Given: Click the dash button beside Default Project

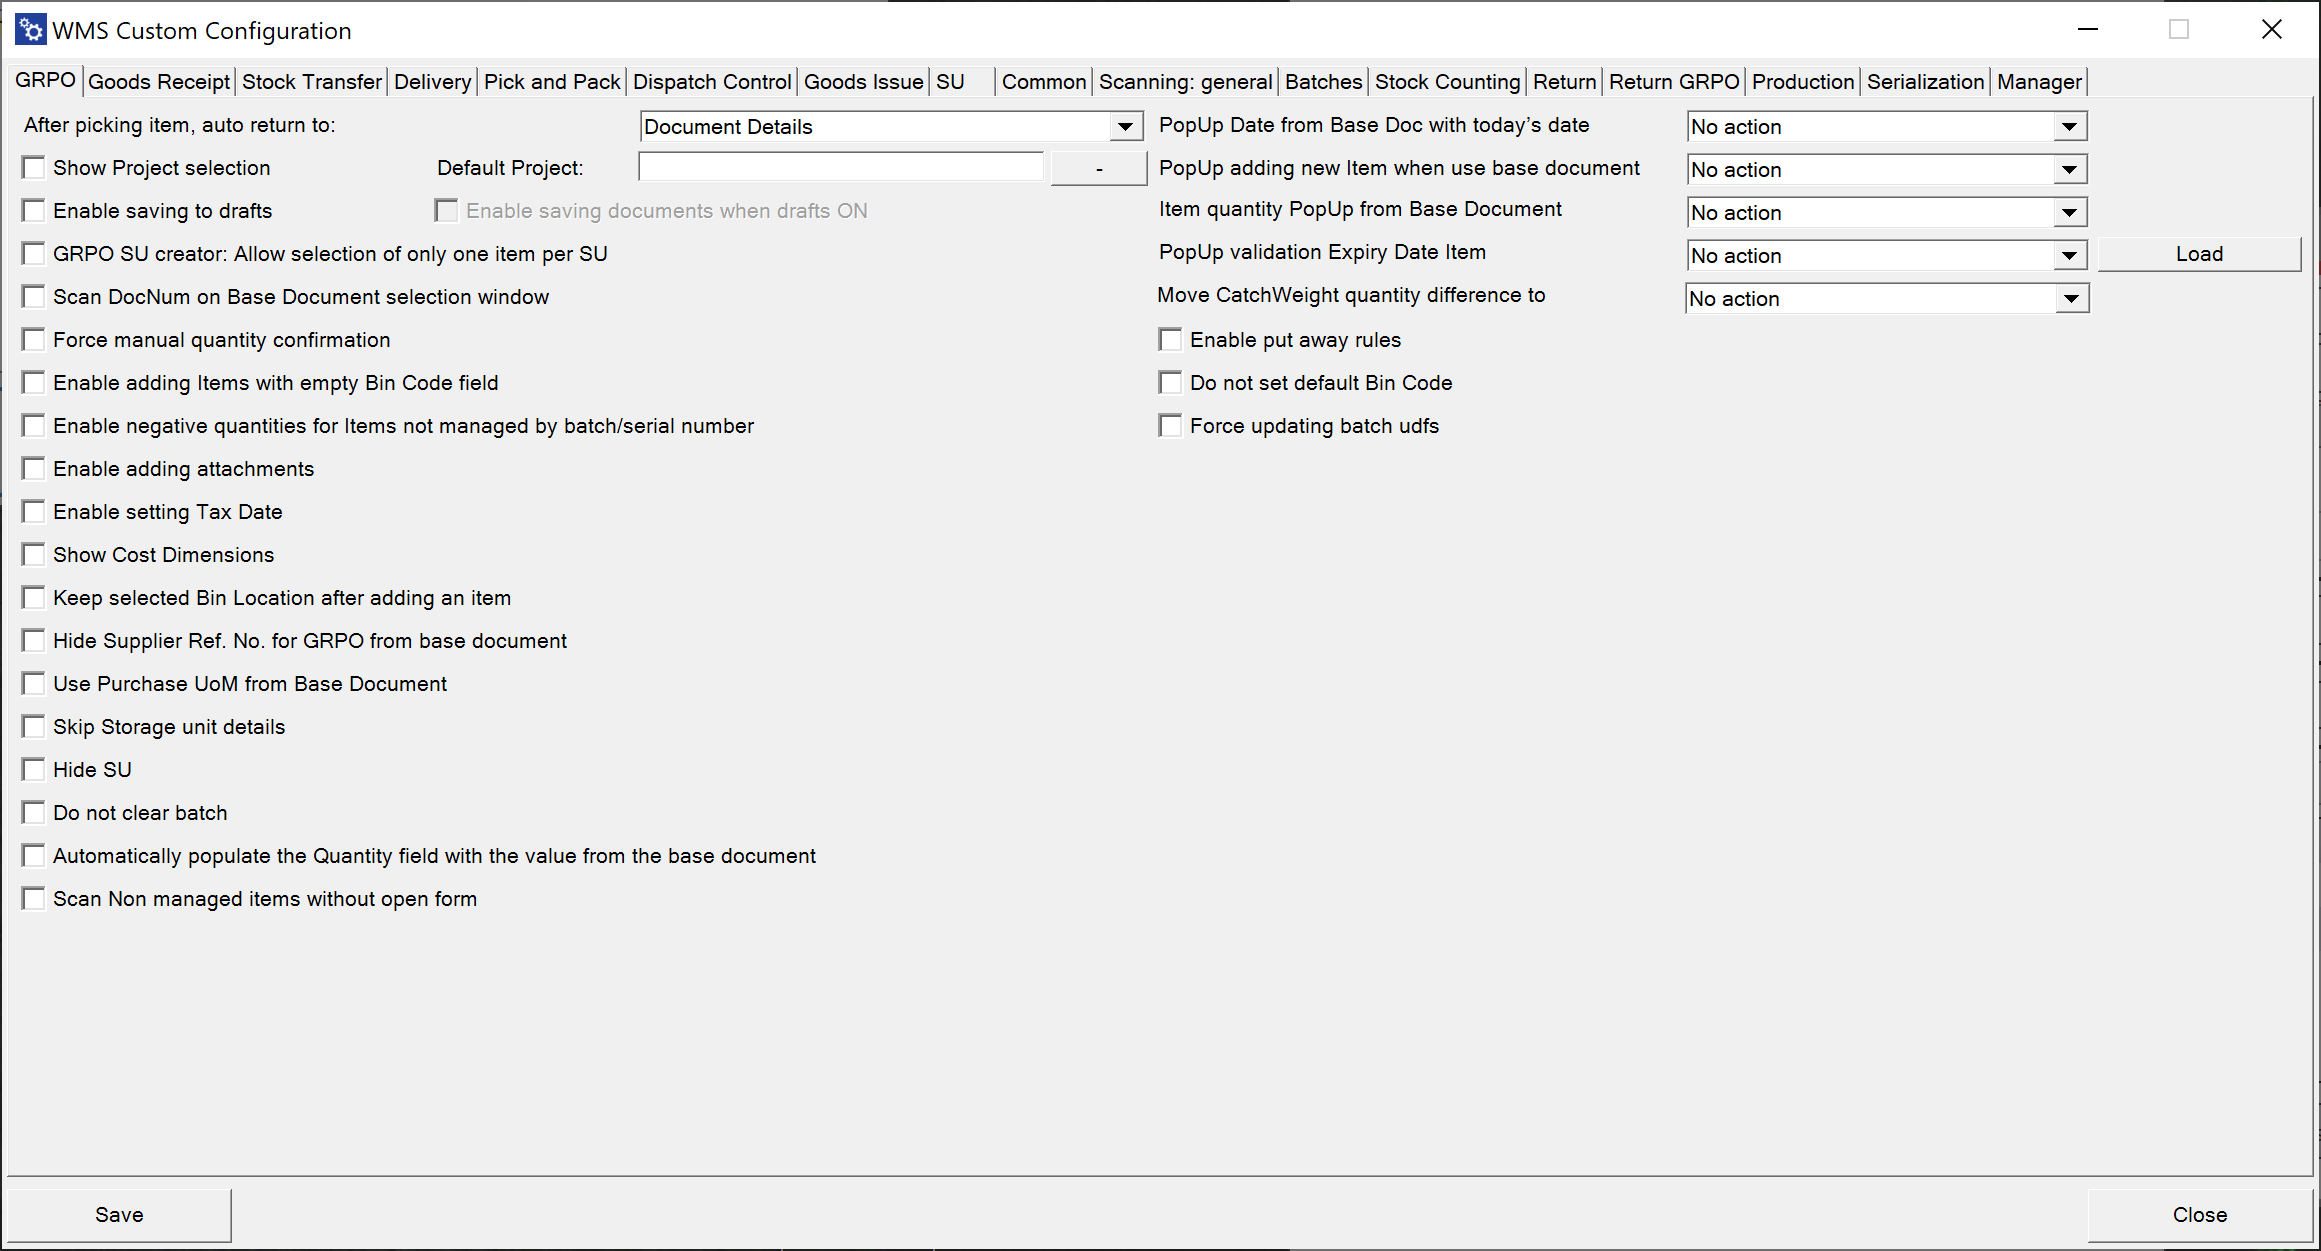Looking at the screenshot, I should pyautogui.click(x=1098, y=169).
